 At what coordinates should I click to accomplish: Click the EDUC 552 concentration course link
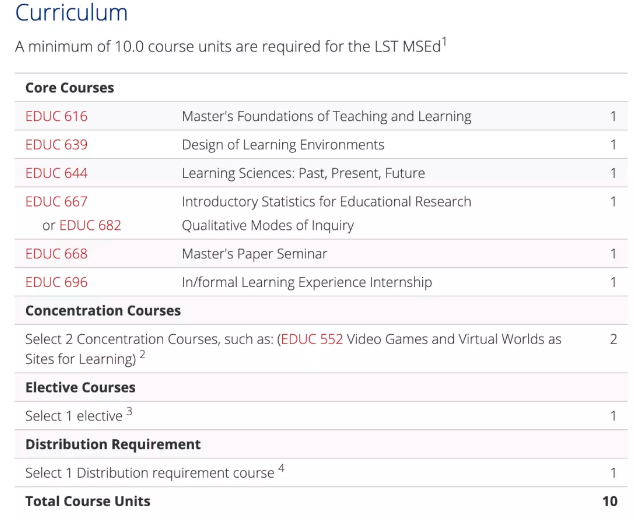click(x=312, y=339)
